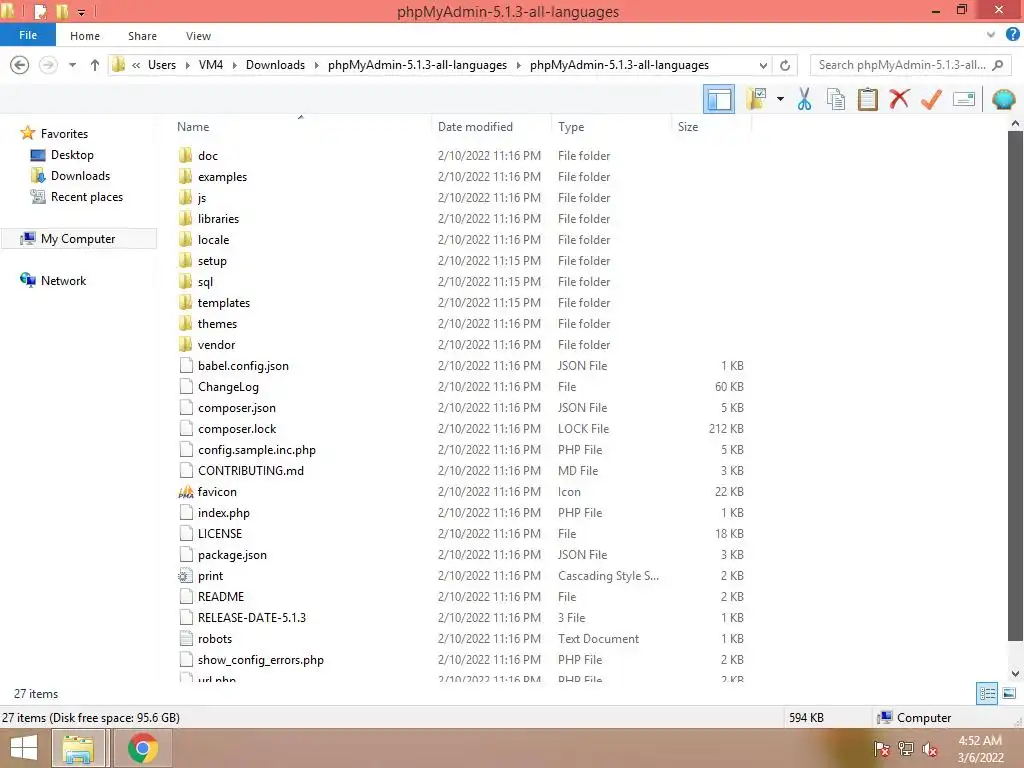Open the View ribbon tab
The height and width of the screenshot is (768, 1024).
coord(198,36)
